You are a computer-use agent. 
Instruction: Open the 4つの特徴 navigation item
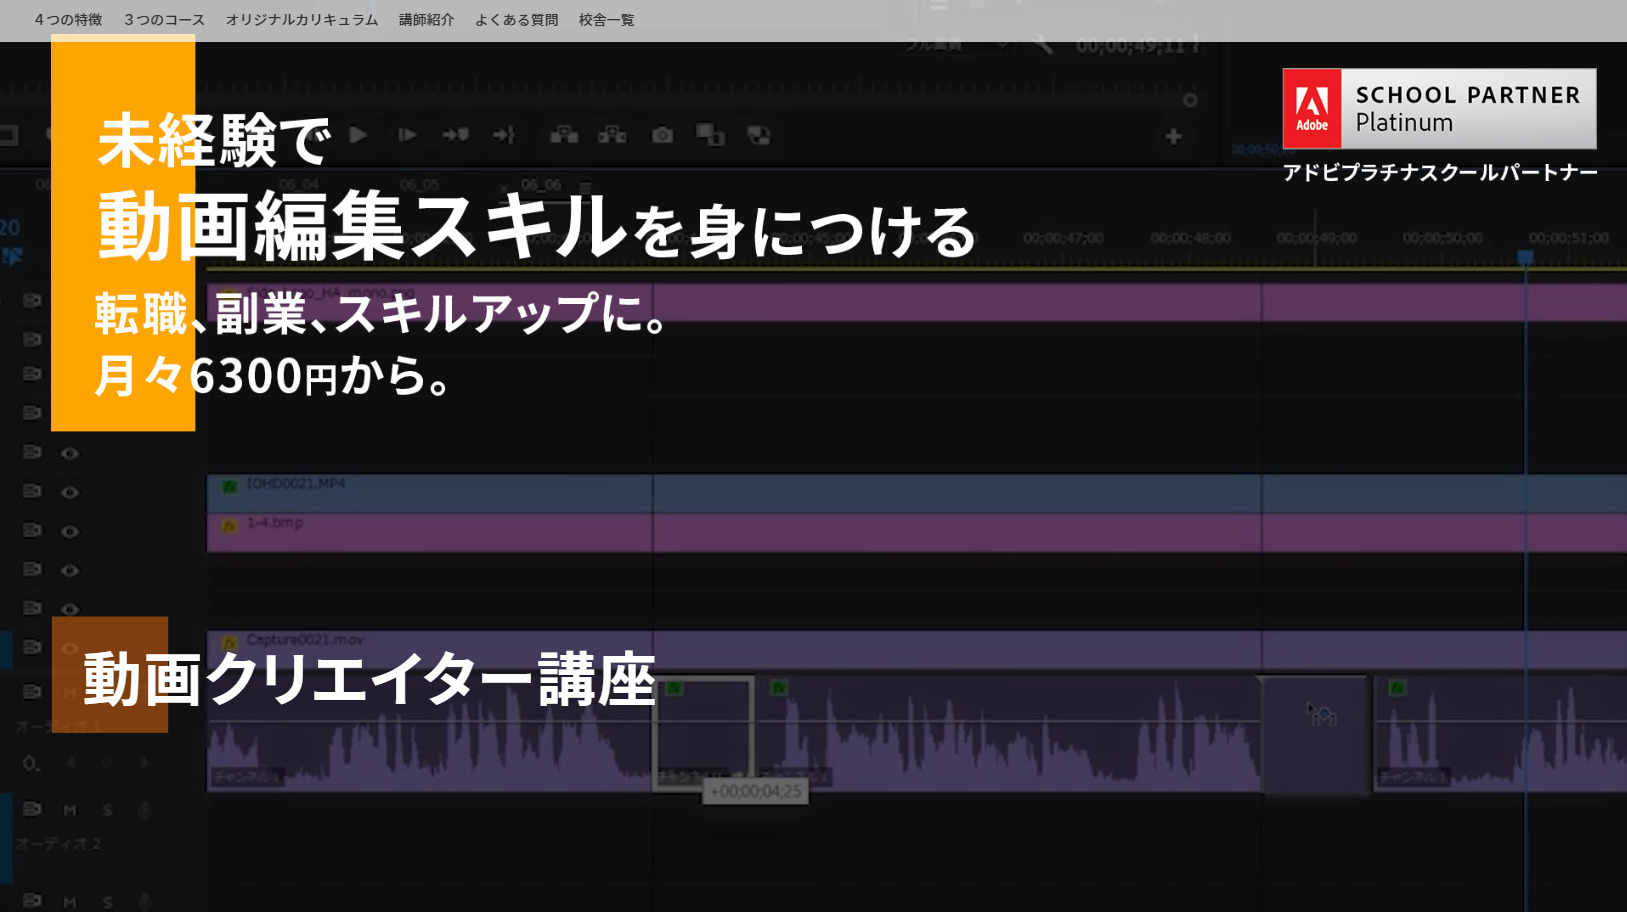pyautogui.click(x=68, y=20)
